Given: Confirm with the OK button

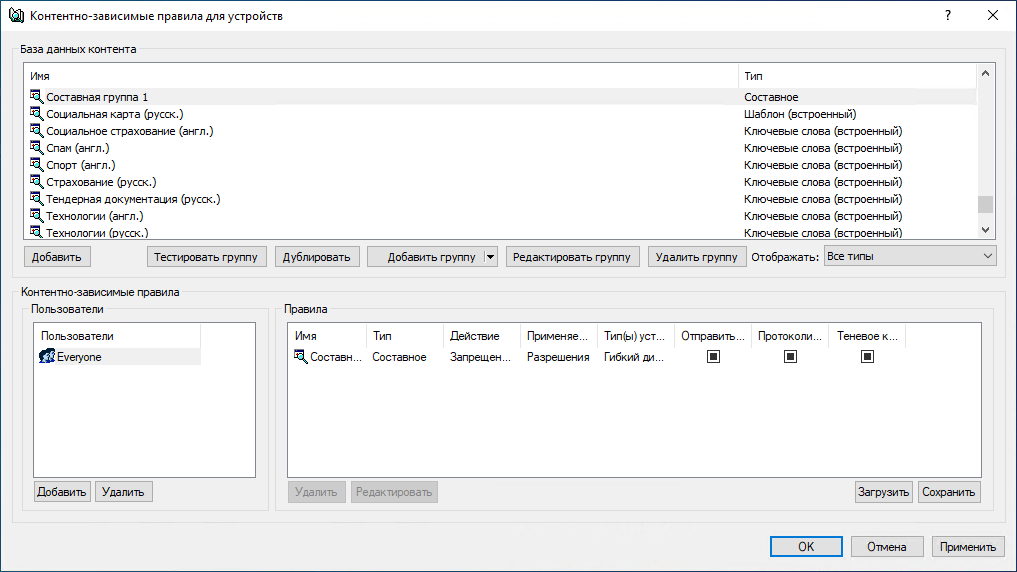Looking at the screenshot, I should coord(806,547).
